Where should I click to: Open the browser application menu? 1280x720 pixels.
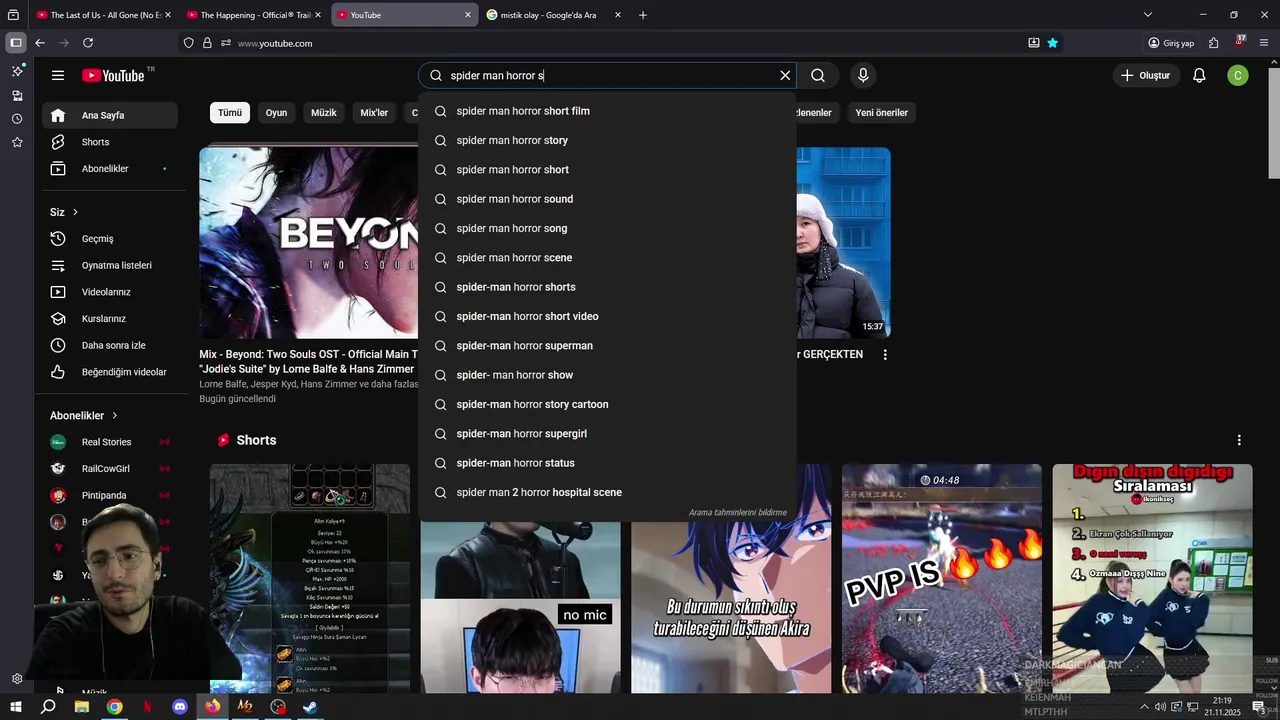click(x=1264, y=43)
